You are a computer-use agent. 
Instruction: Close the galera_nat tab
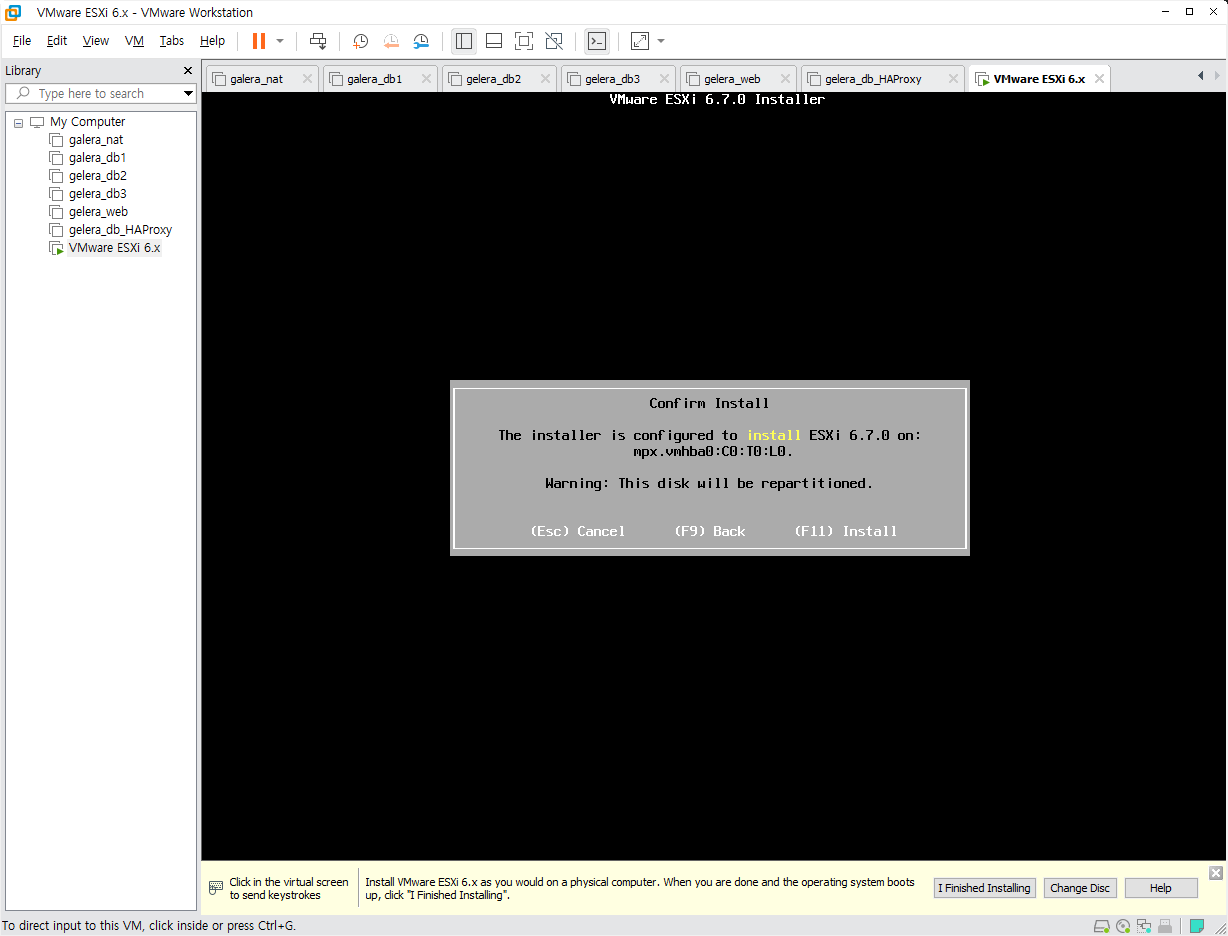307,79
